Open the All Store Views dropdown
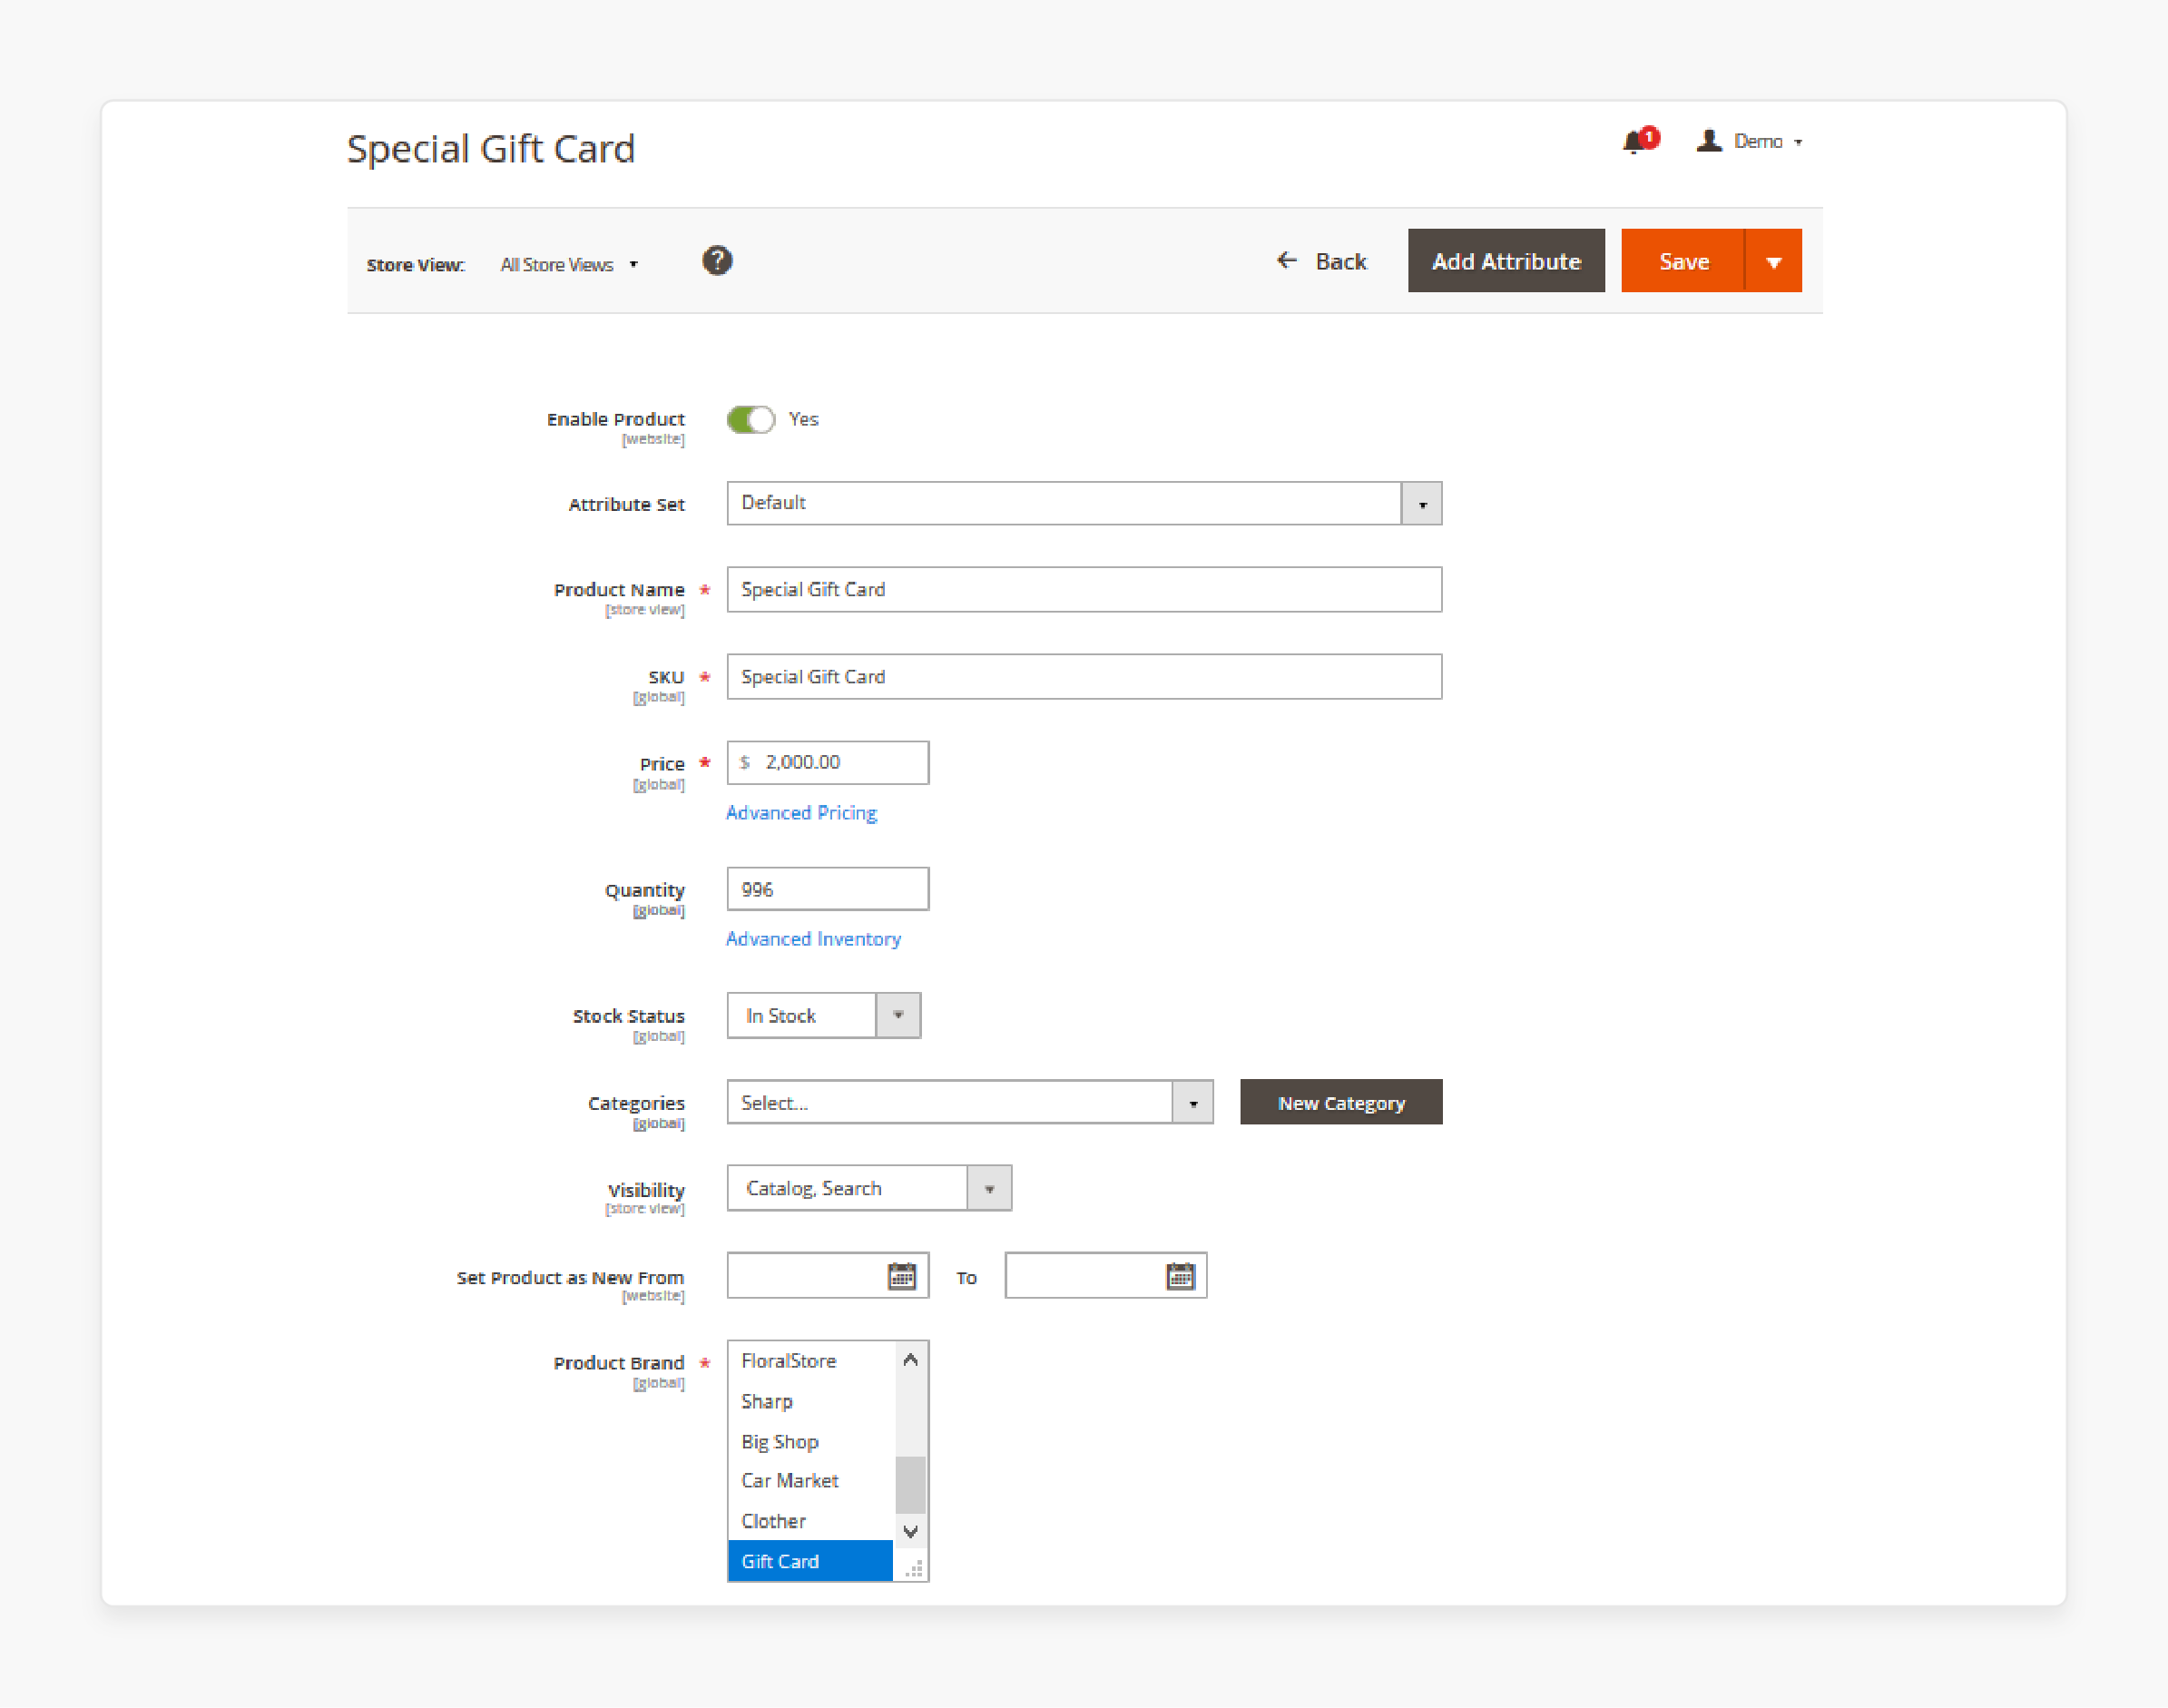Viewport: 2168px width, 1708px height. click(x=569, y=265)
